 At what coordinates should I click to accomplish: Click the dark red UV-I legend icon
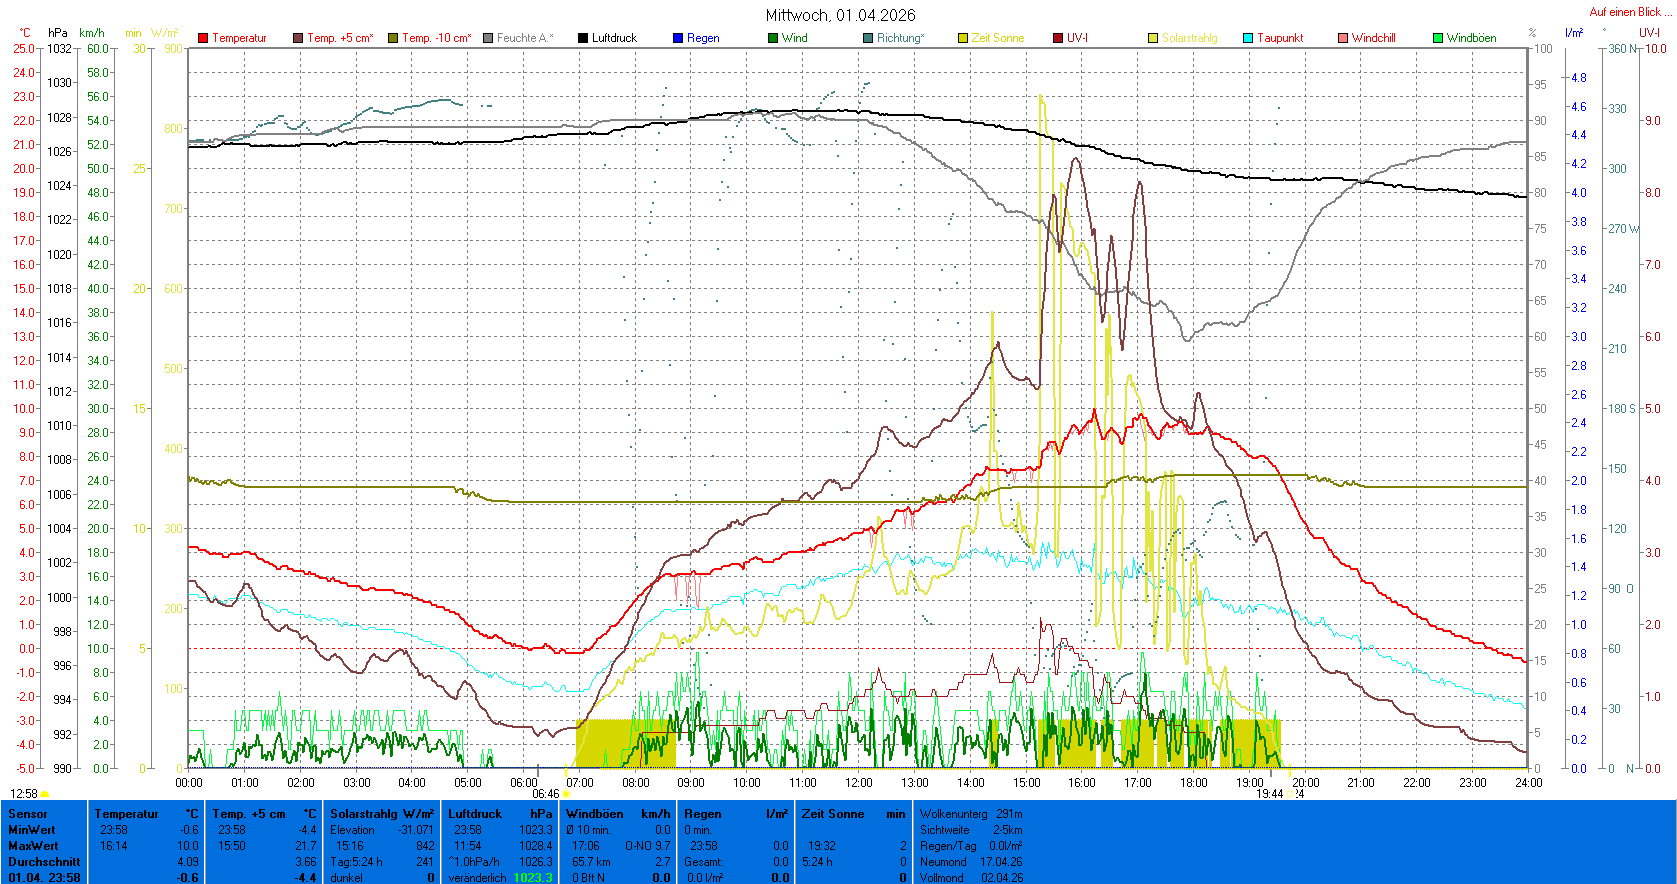(x=1058, y=38)
